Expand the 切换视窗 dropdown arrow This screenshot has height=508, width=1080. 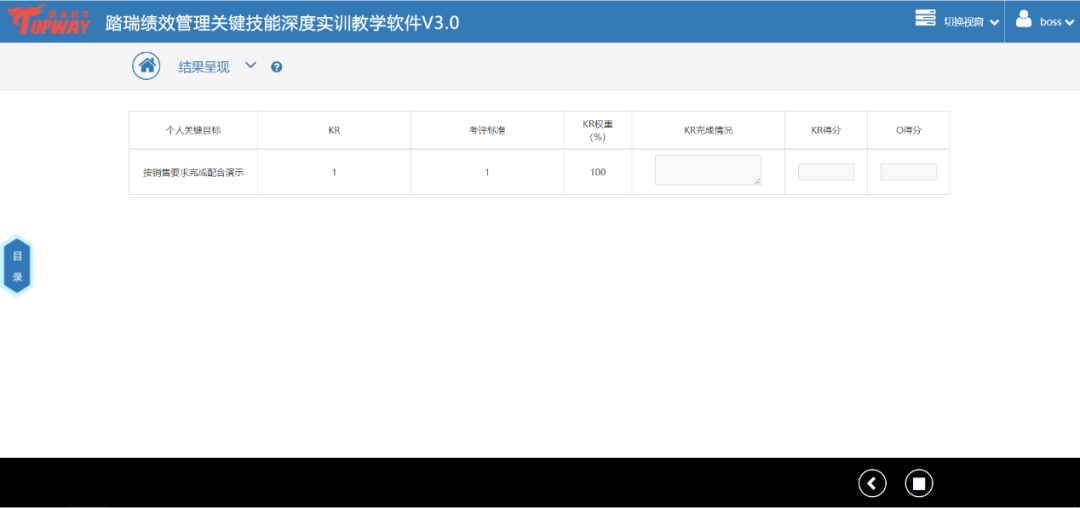[994, 22]
